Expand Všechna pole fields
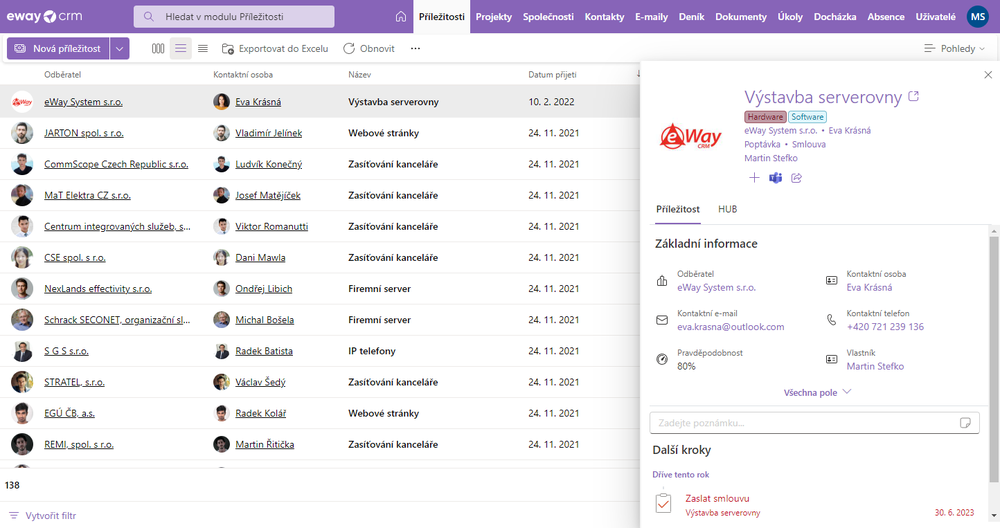Viewport: 1000px width, 528px height. pyautogui.click(x=817, y=392)
